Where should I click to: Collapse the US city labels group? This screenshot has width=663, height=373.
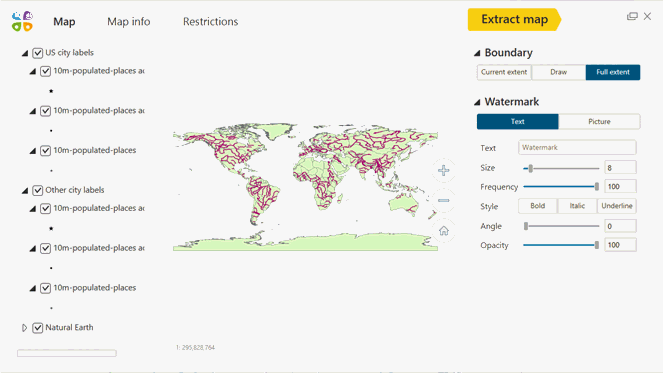coord(25,53)
